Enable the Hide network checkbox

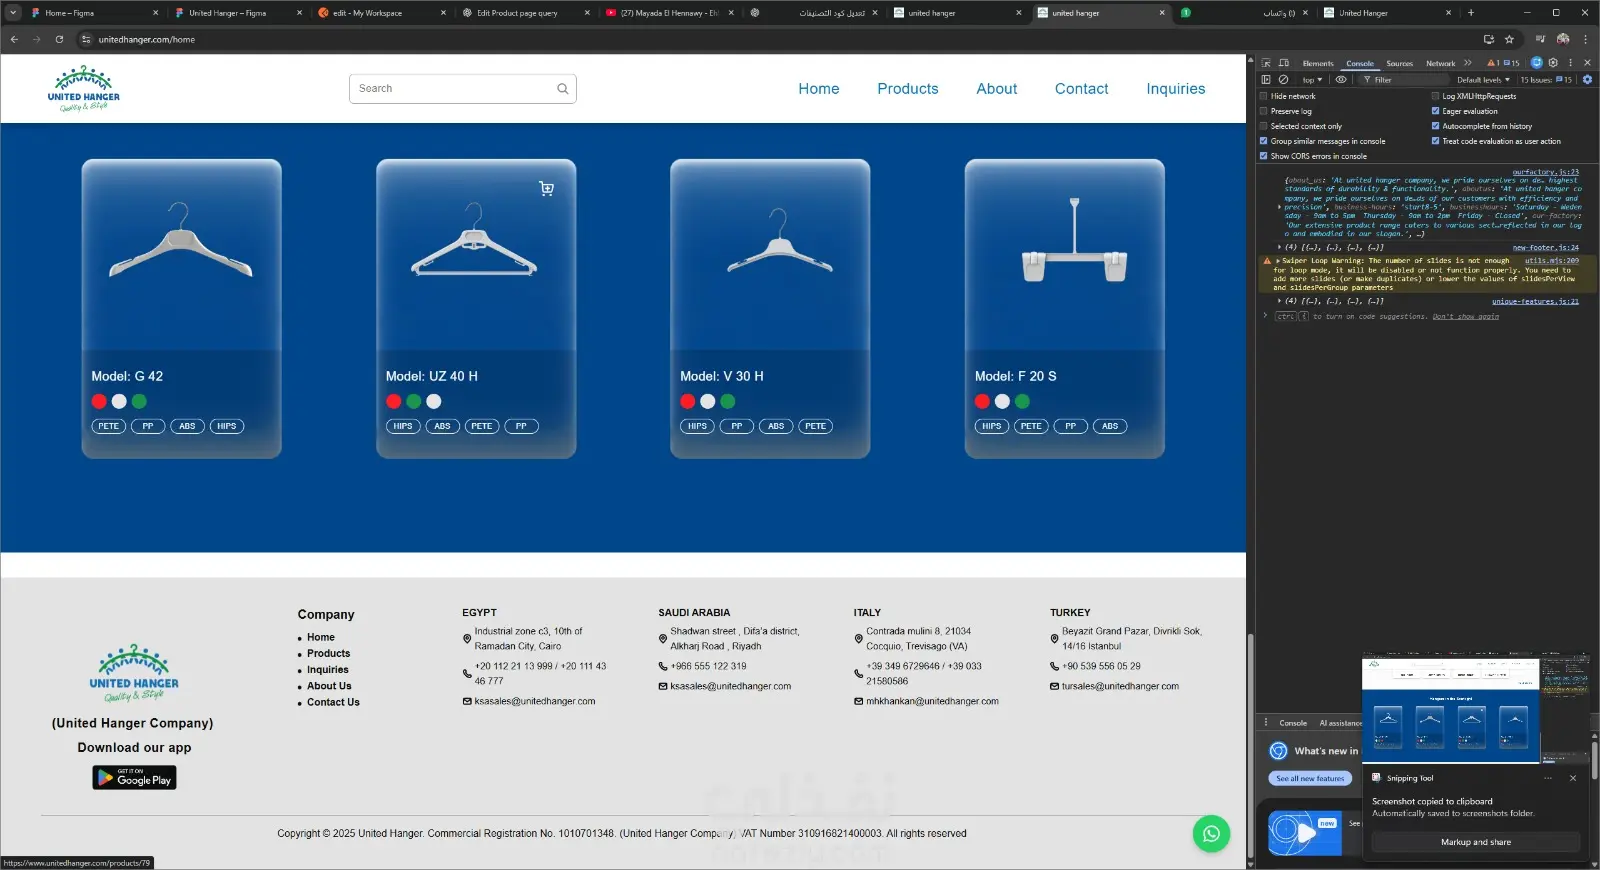[x=1264, y=96]
